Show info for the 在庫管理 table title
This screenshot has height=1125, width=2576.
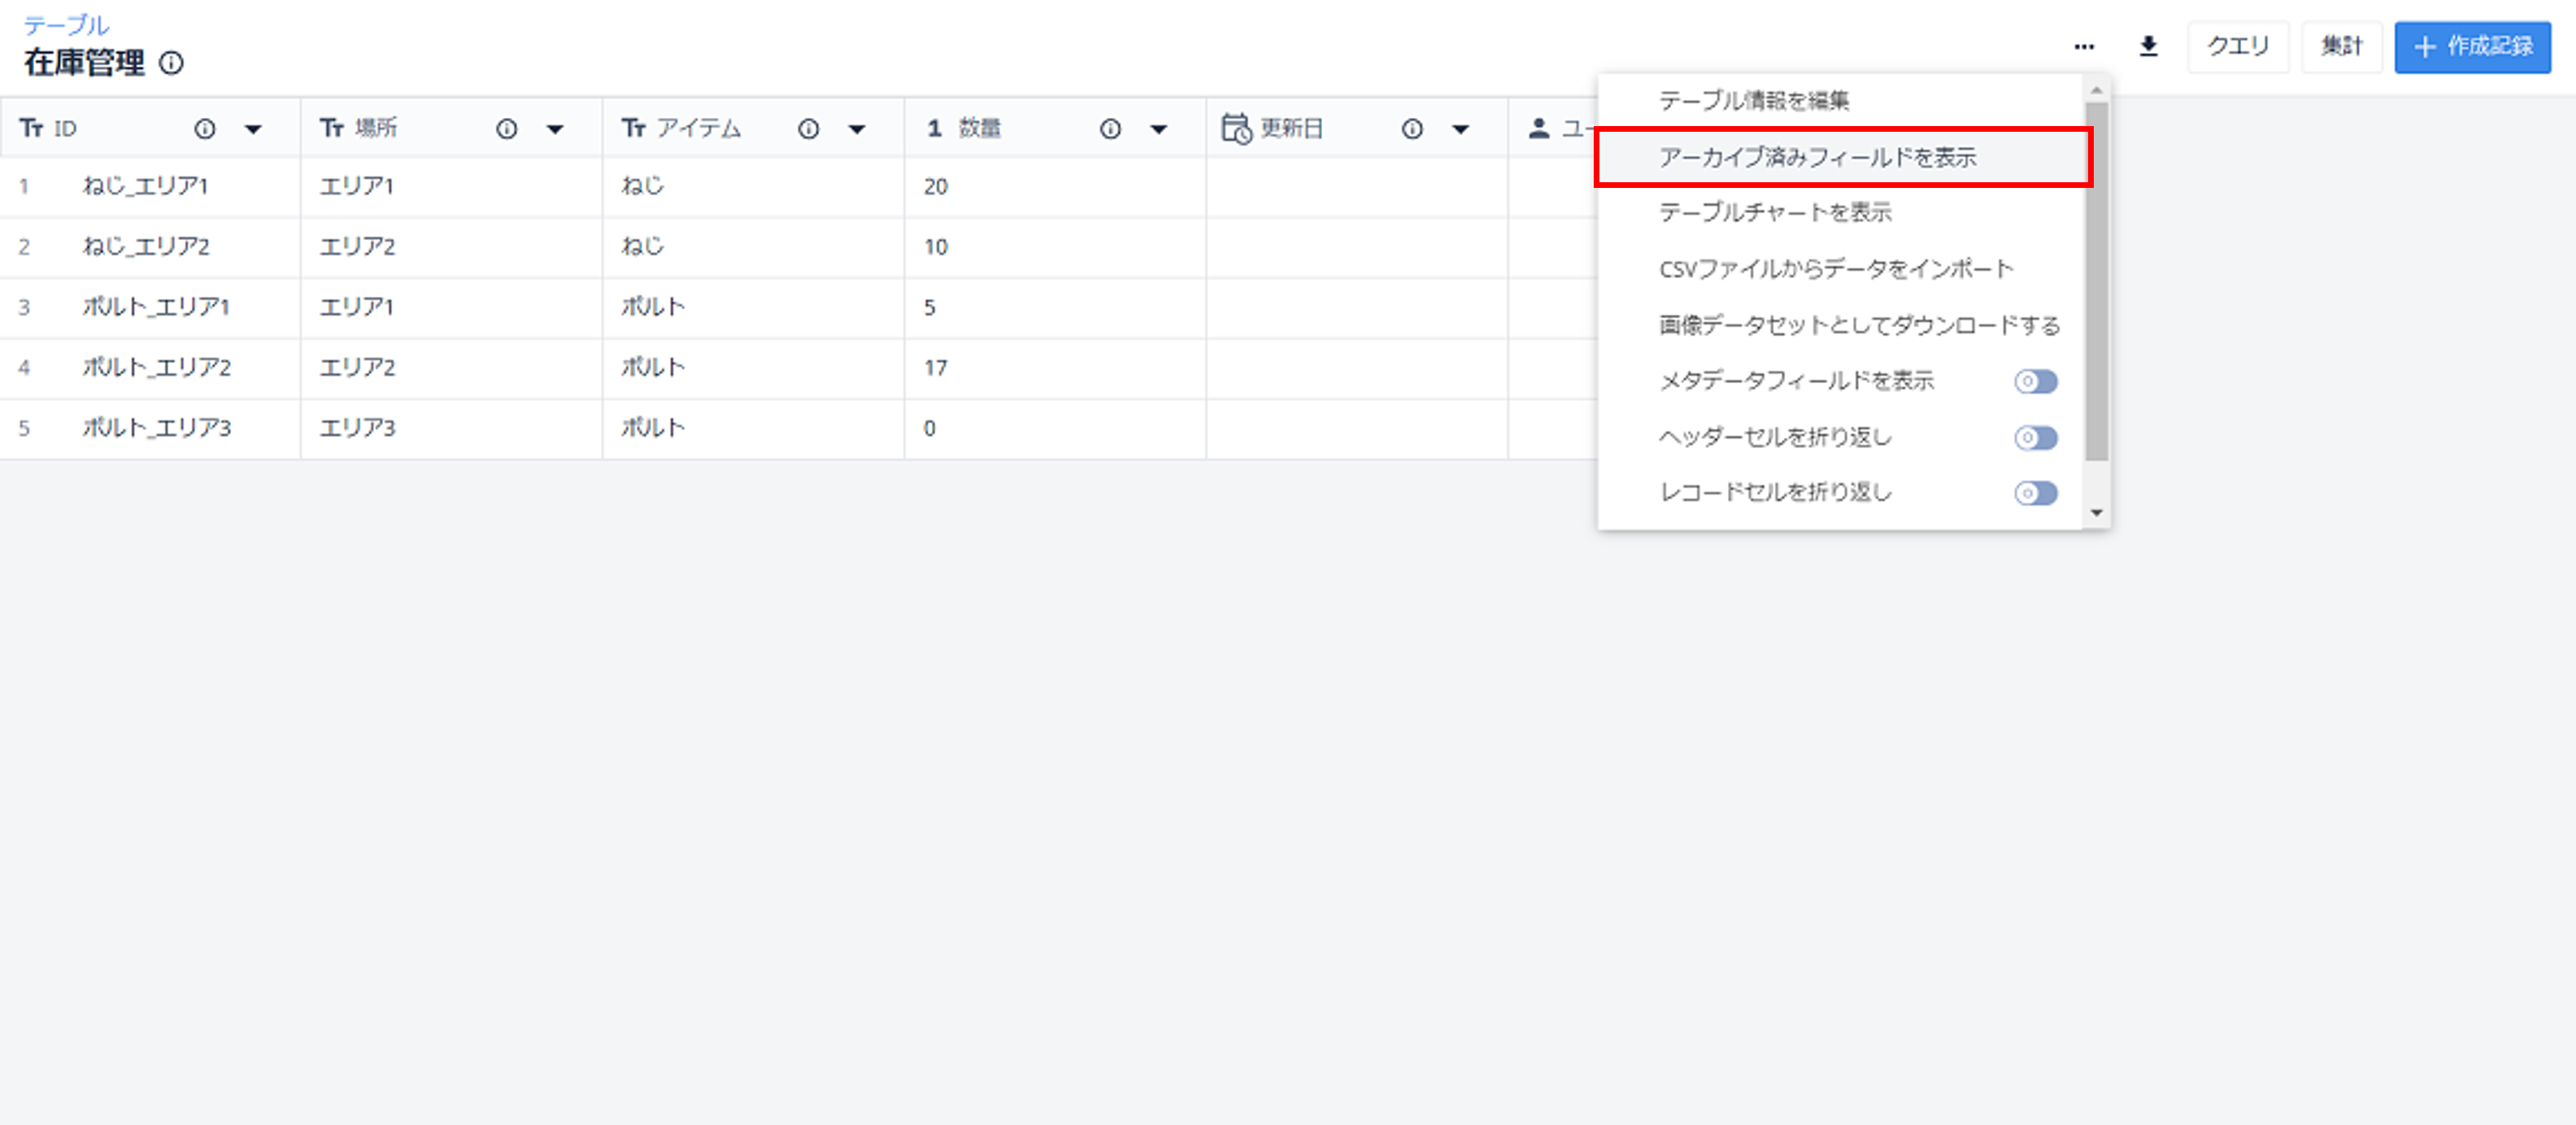pos(171,63)
